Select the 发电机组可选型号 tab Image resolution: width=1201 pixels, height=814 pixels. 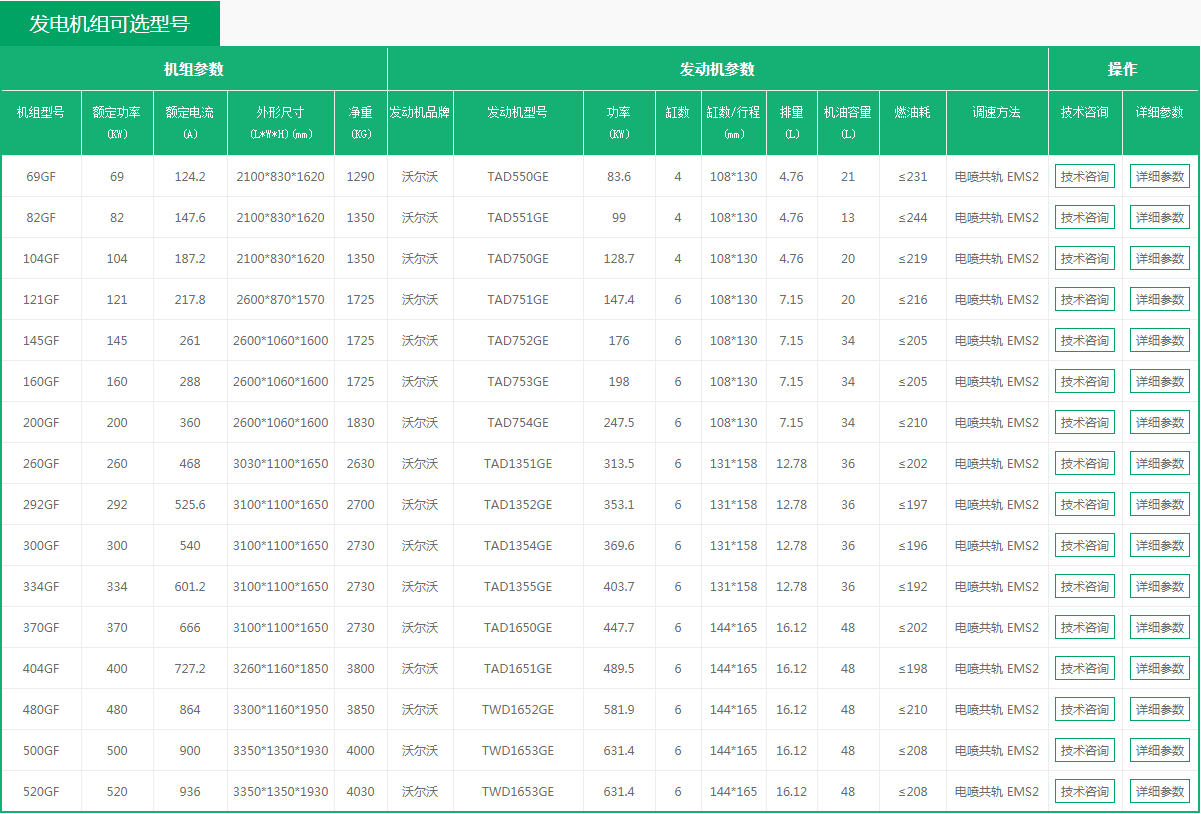pos(109,23)
